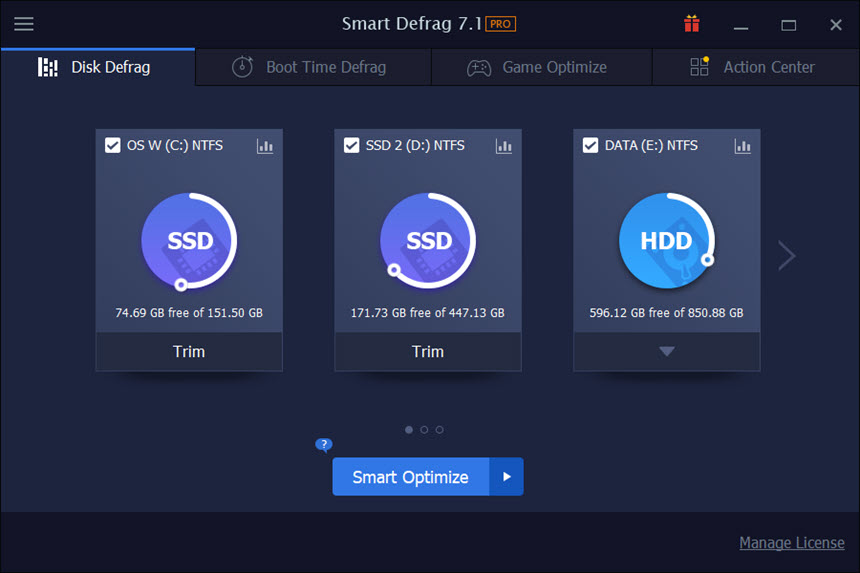Open the Game Optimize tab
860x573 pixels.
[542, 67]
